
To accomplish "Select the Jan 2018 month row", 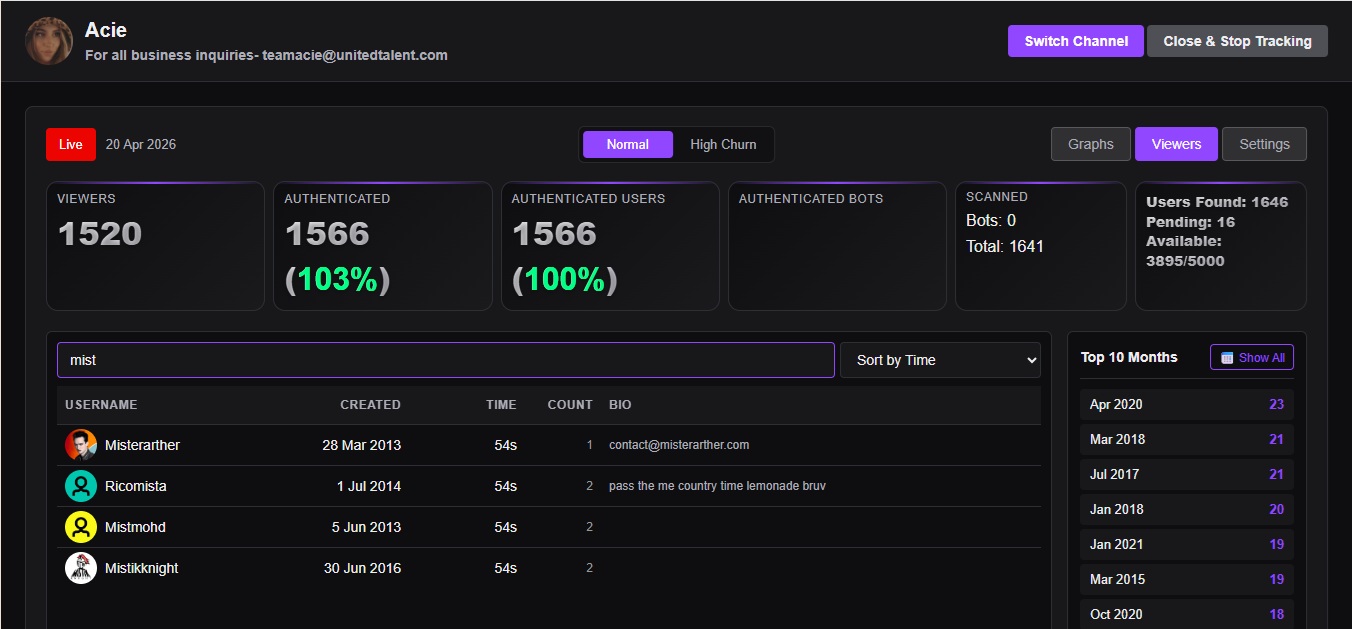I will coord(1187,509).
